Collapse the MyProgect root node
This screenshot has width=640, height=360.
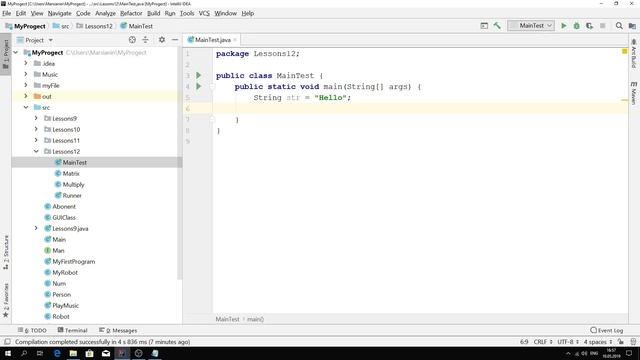point(16,53)
